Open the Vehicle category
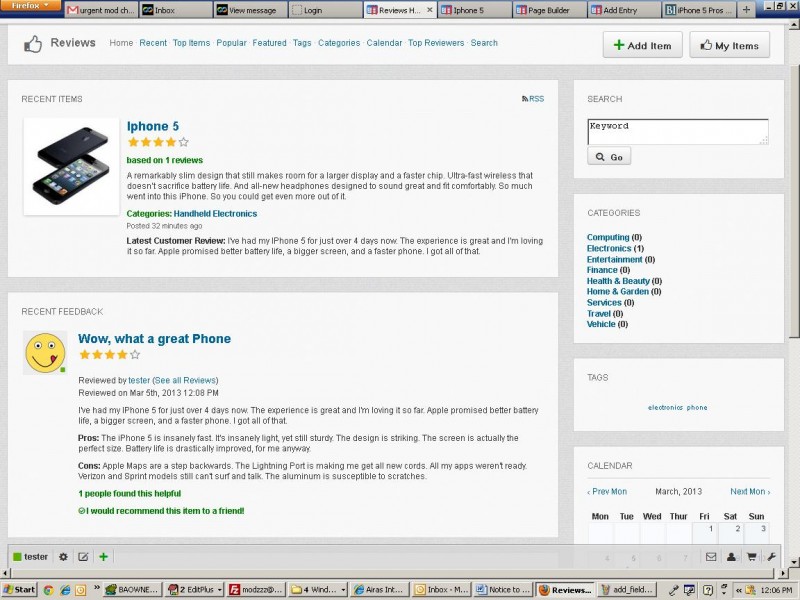 point(601,324)
